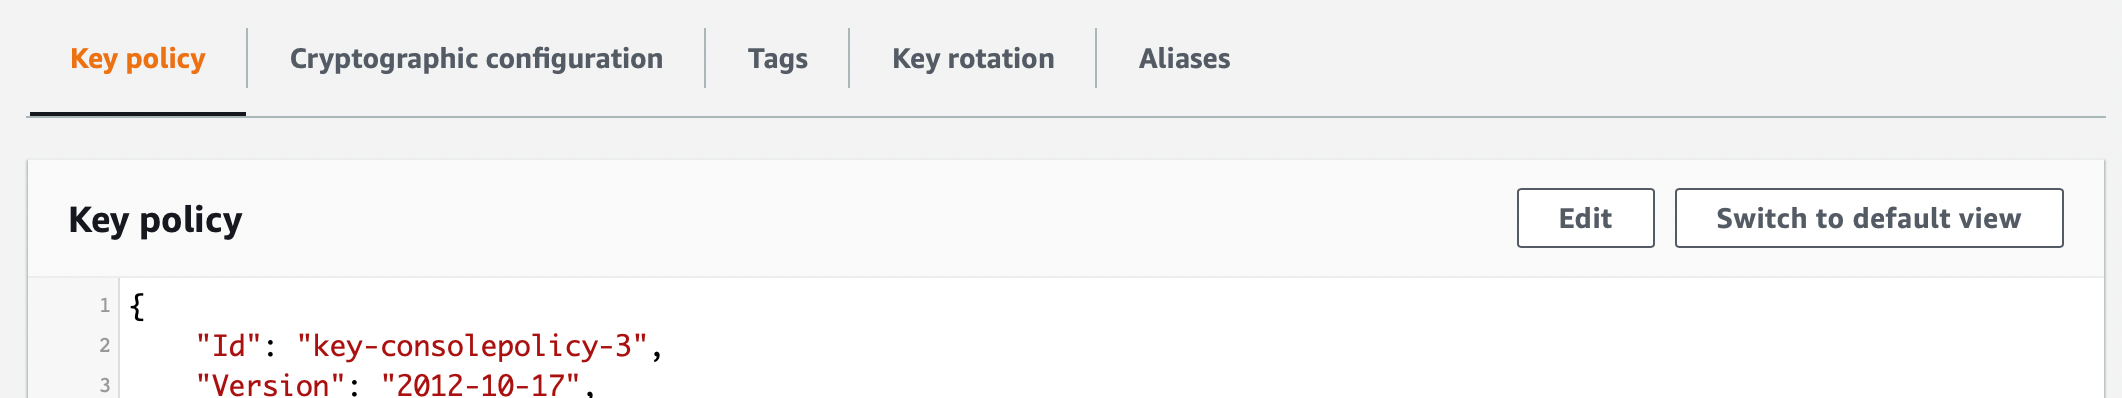Go to the Key rotation tab
This screenshot has height=398, width=2122.
pos(973,59)
